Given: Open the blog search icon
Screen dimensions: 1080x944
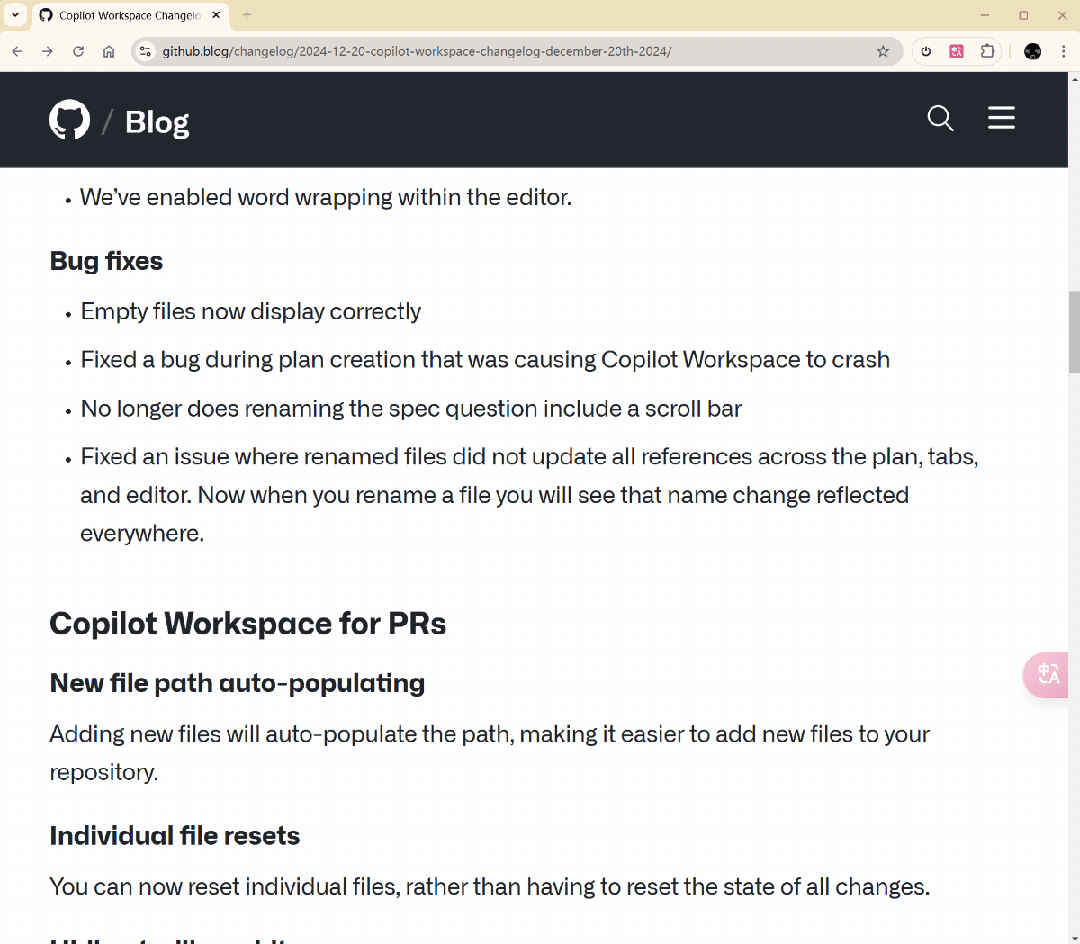Looking at the screenshot, I should (x=940, y=118).
